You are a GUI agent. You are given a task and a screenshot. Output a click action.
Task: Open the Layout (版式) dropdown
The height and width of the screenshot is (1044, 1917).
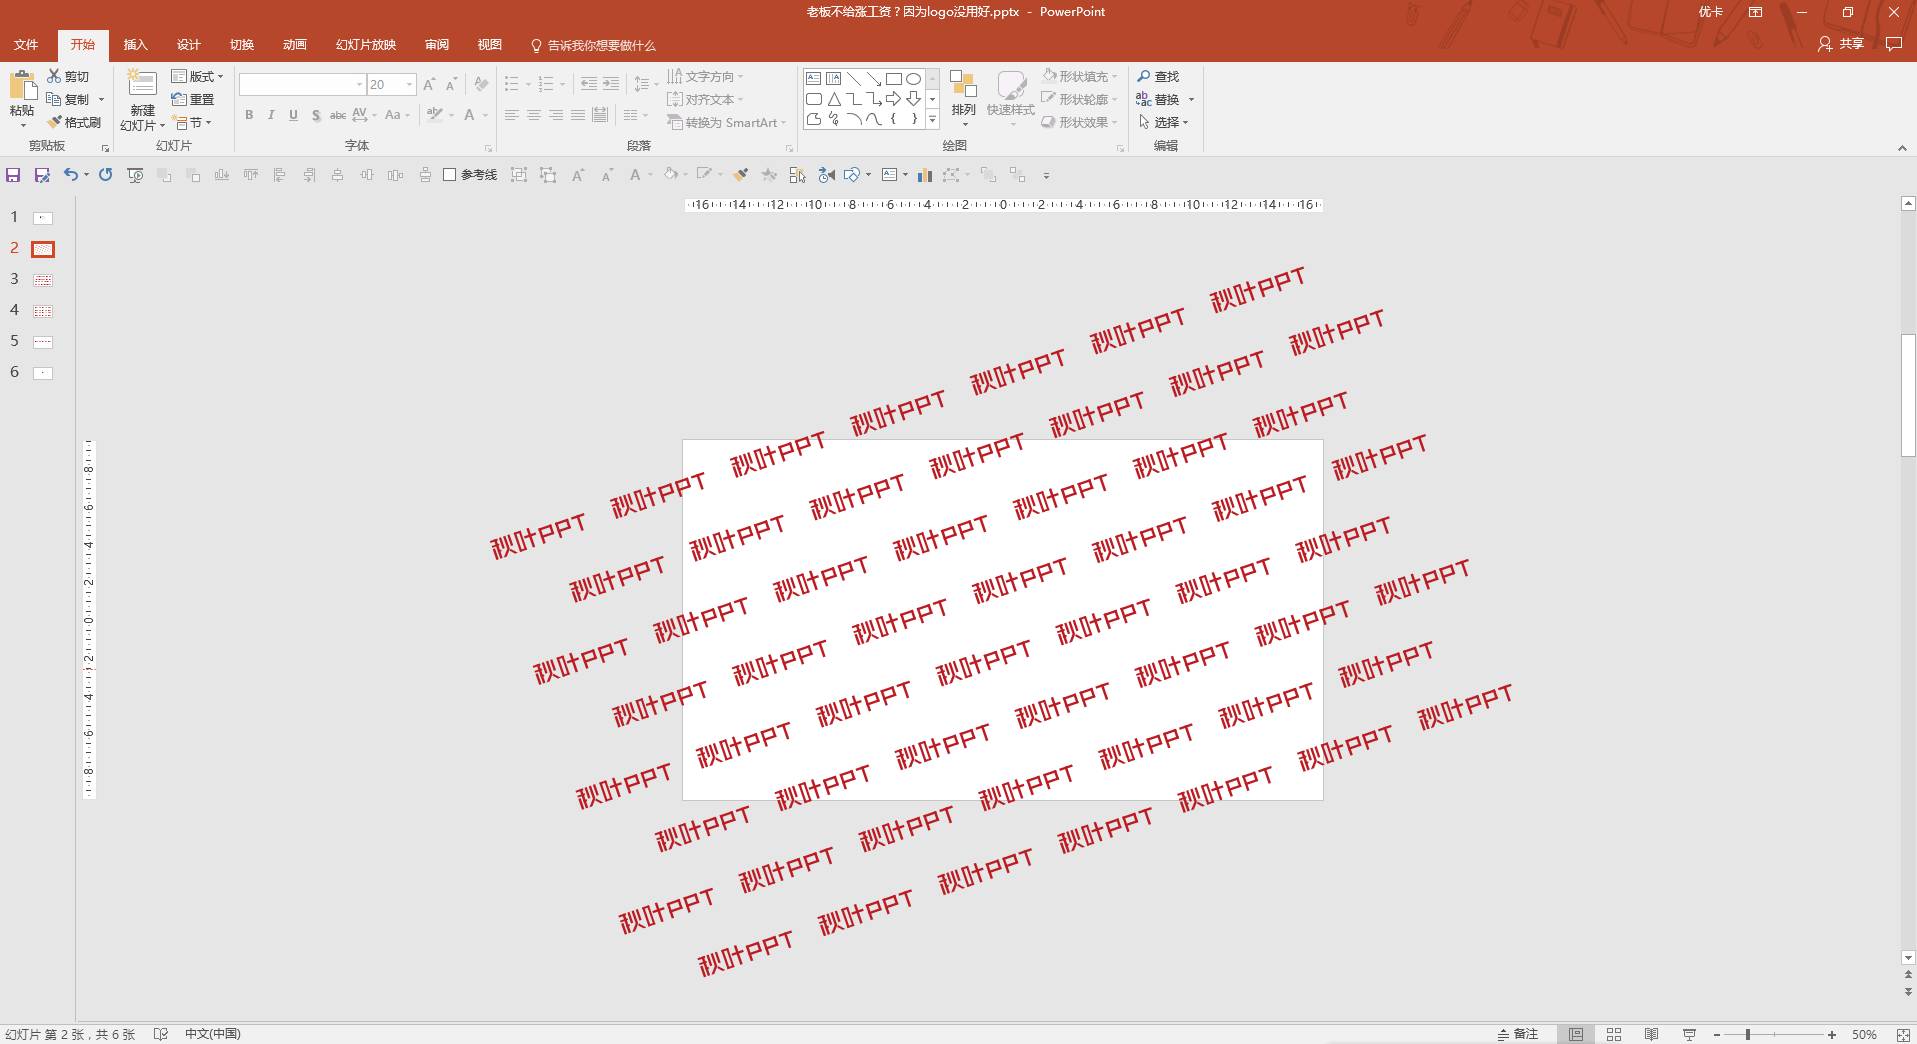[197, 76]
